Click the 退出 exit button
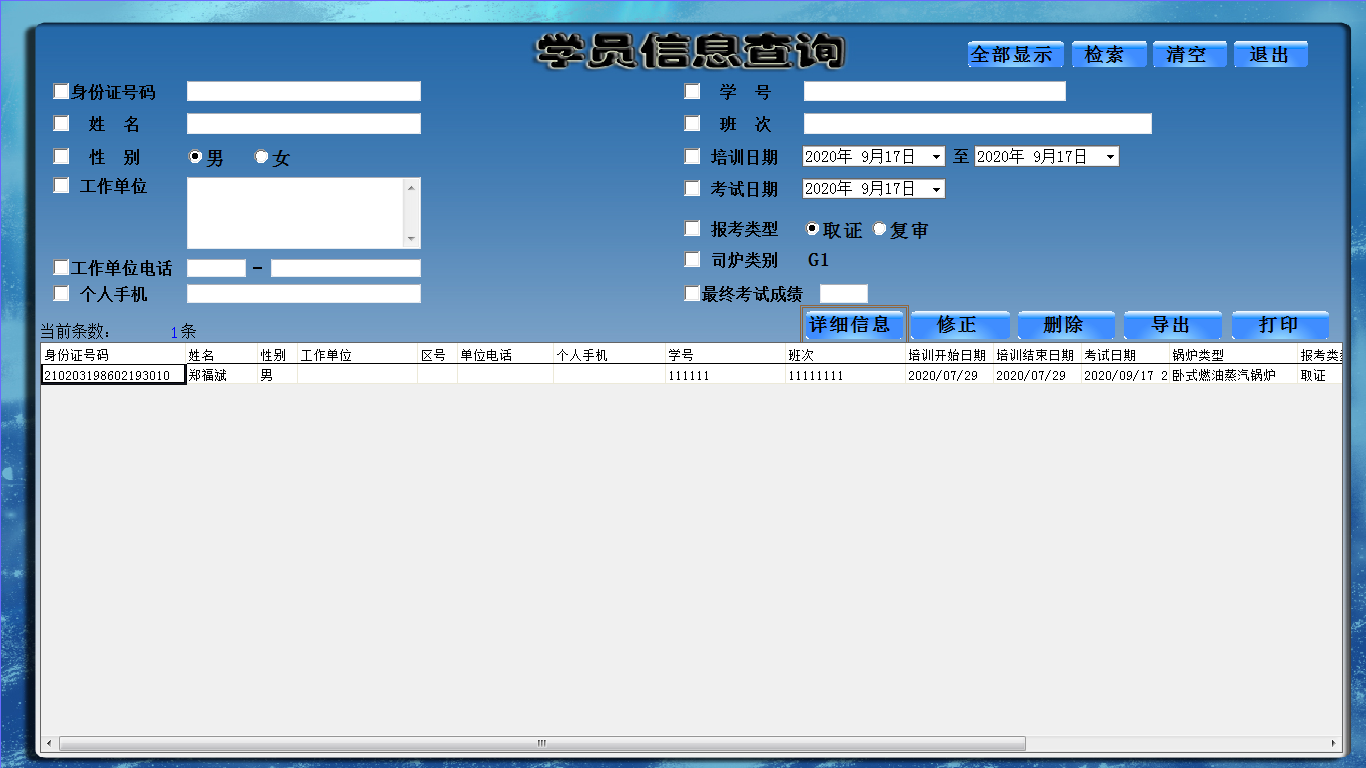 [1270, 55]
